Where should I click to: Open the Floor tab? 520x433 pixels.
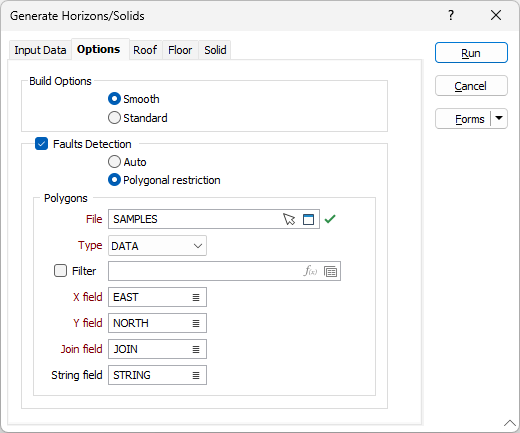click(x=180, y=50)
